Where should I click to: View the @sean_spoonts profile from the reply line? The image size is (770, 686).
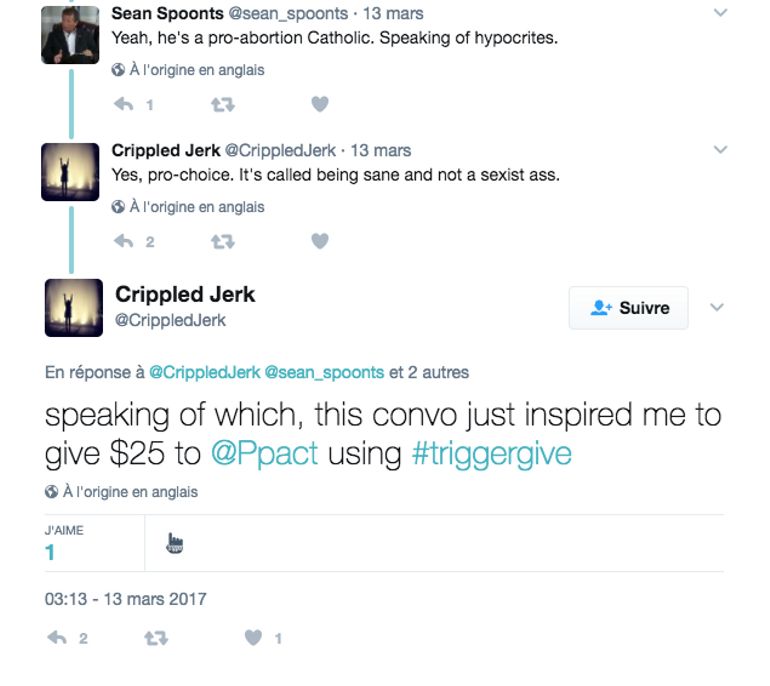click(324, 372)
